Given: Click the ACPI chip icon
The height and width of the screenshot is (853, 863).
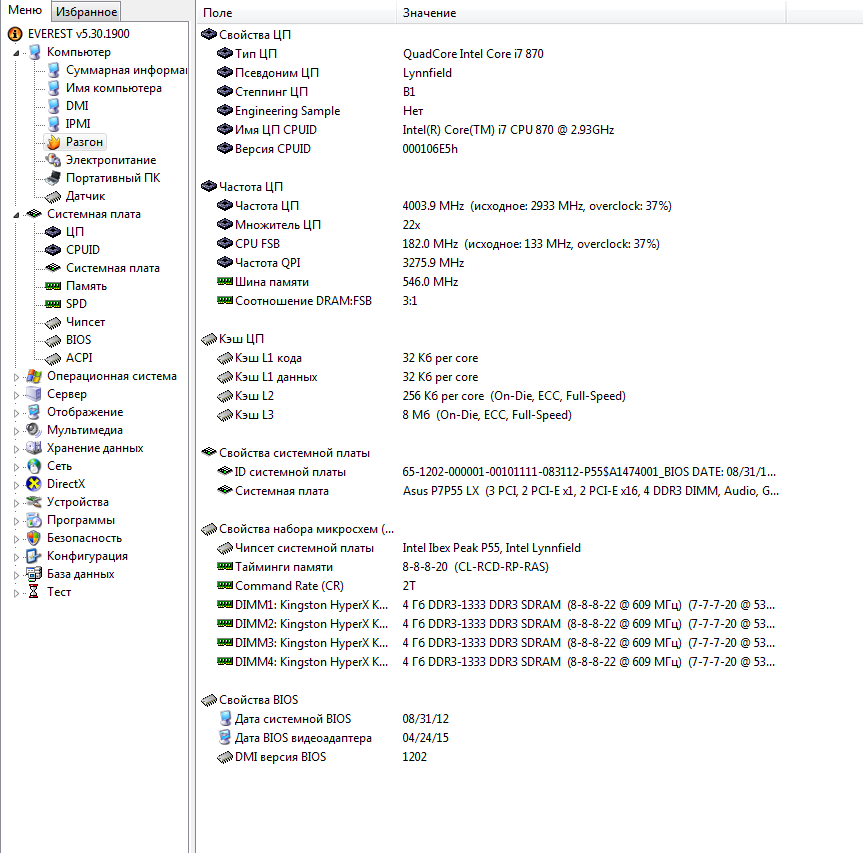Looking at the screenshot, I should [53, 359].
